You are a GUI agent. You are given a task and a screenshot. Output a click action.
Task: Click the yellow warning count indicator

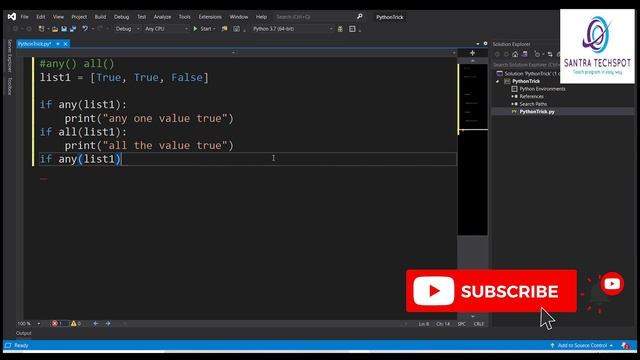click(x=76, y=323)
